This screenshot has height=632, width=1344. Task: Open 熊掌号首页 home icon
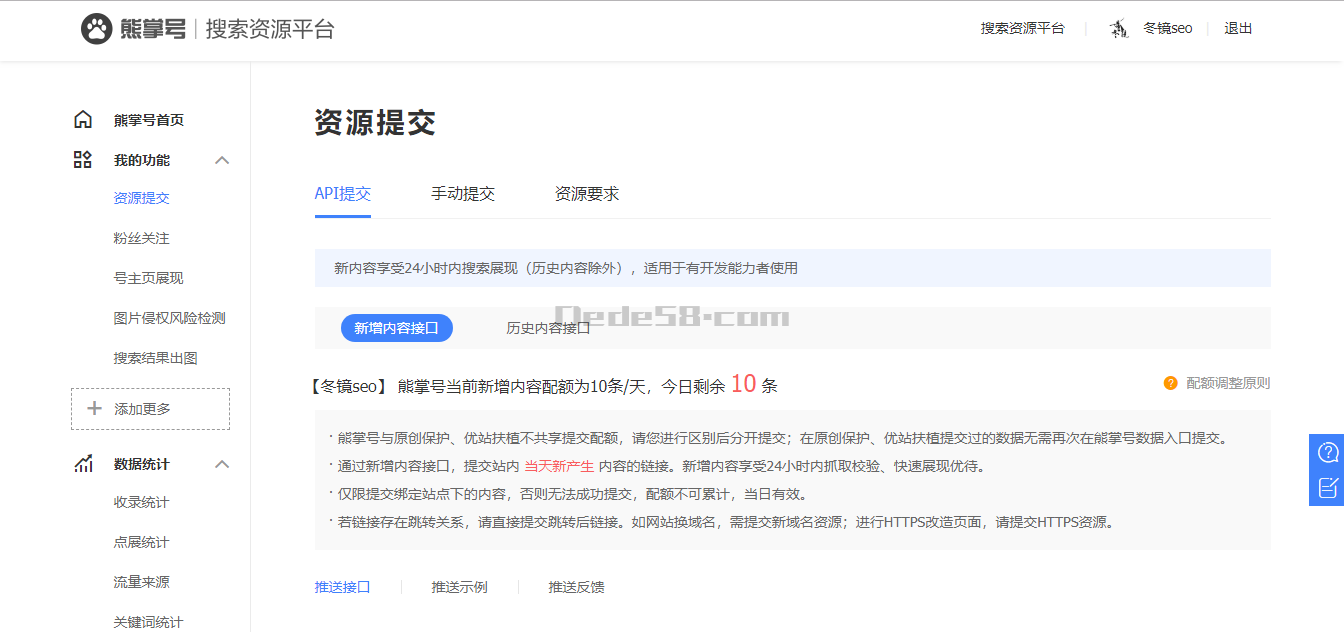pos(83,120)
